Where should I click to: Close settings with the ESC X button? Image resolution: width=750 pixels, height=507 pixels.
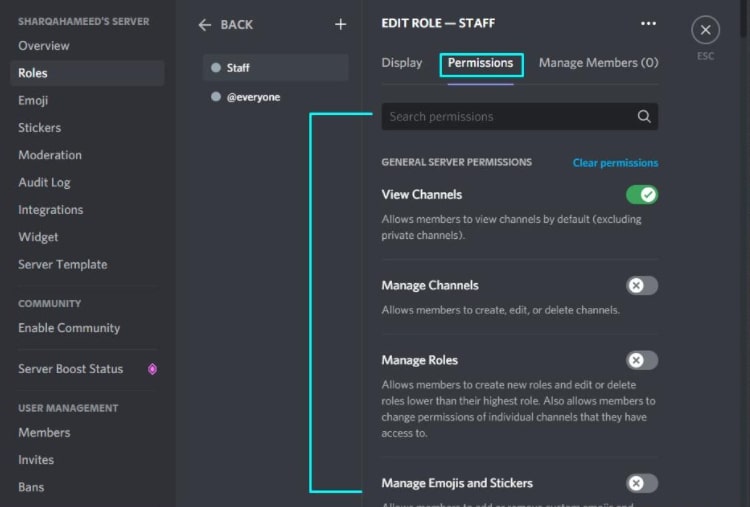click(x=705, y=30)
